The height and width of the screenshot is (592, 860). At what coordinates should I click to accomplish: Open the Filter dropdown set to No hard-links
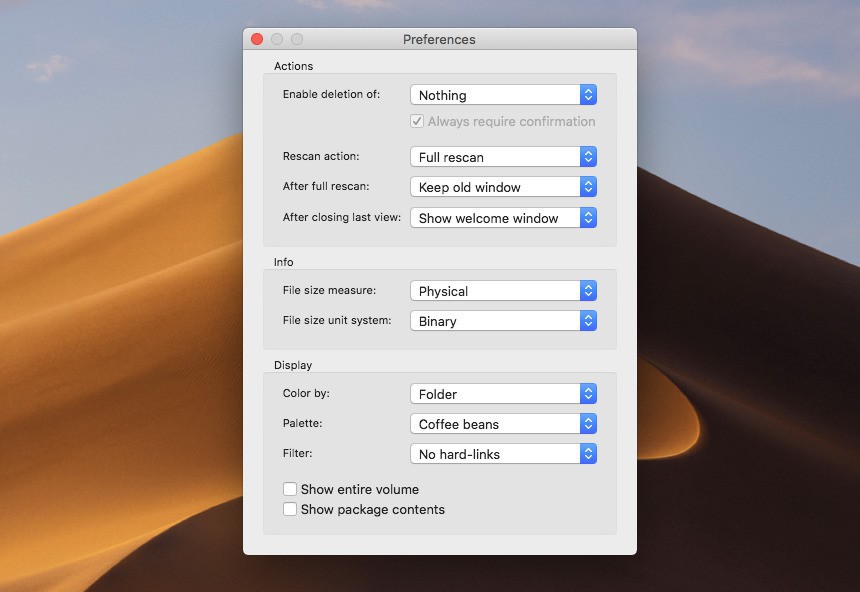tap(504, 454)
